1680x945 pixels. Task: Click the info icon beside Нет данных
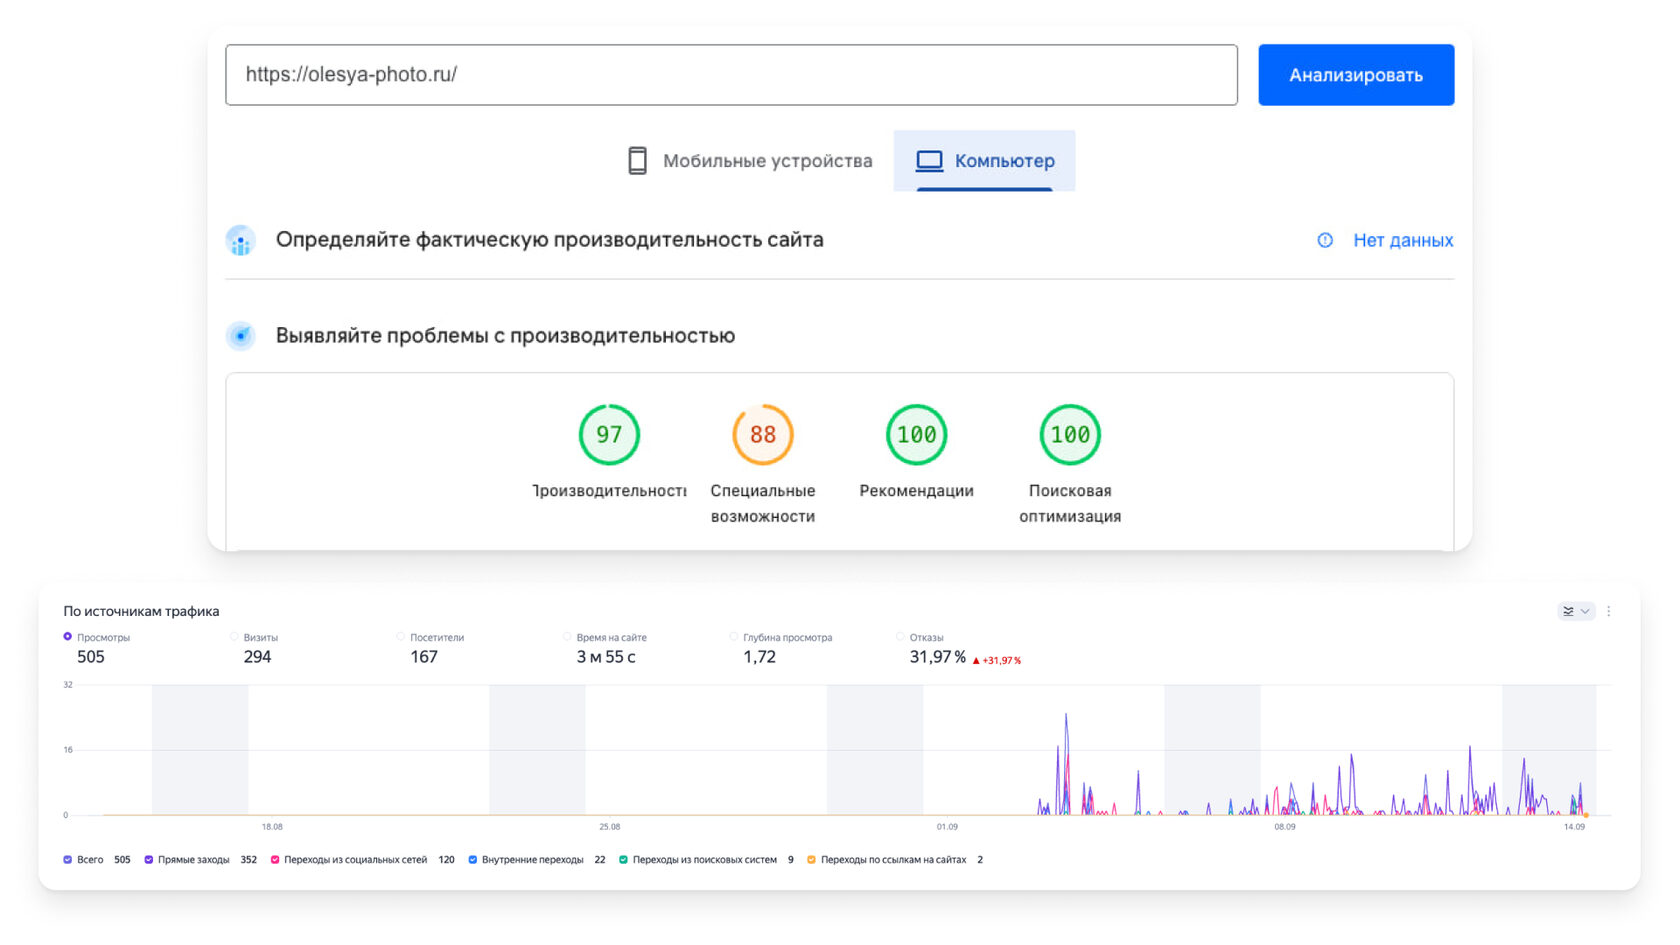(x=1325, y=240)
